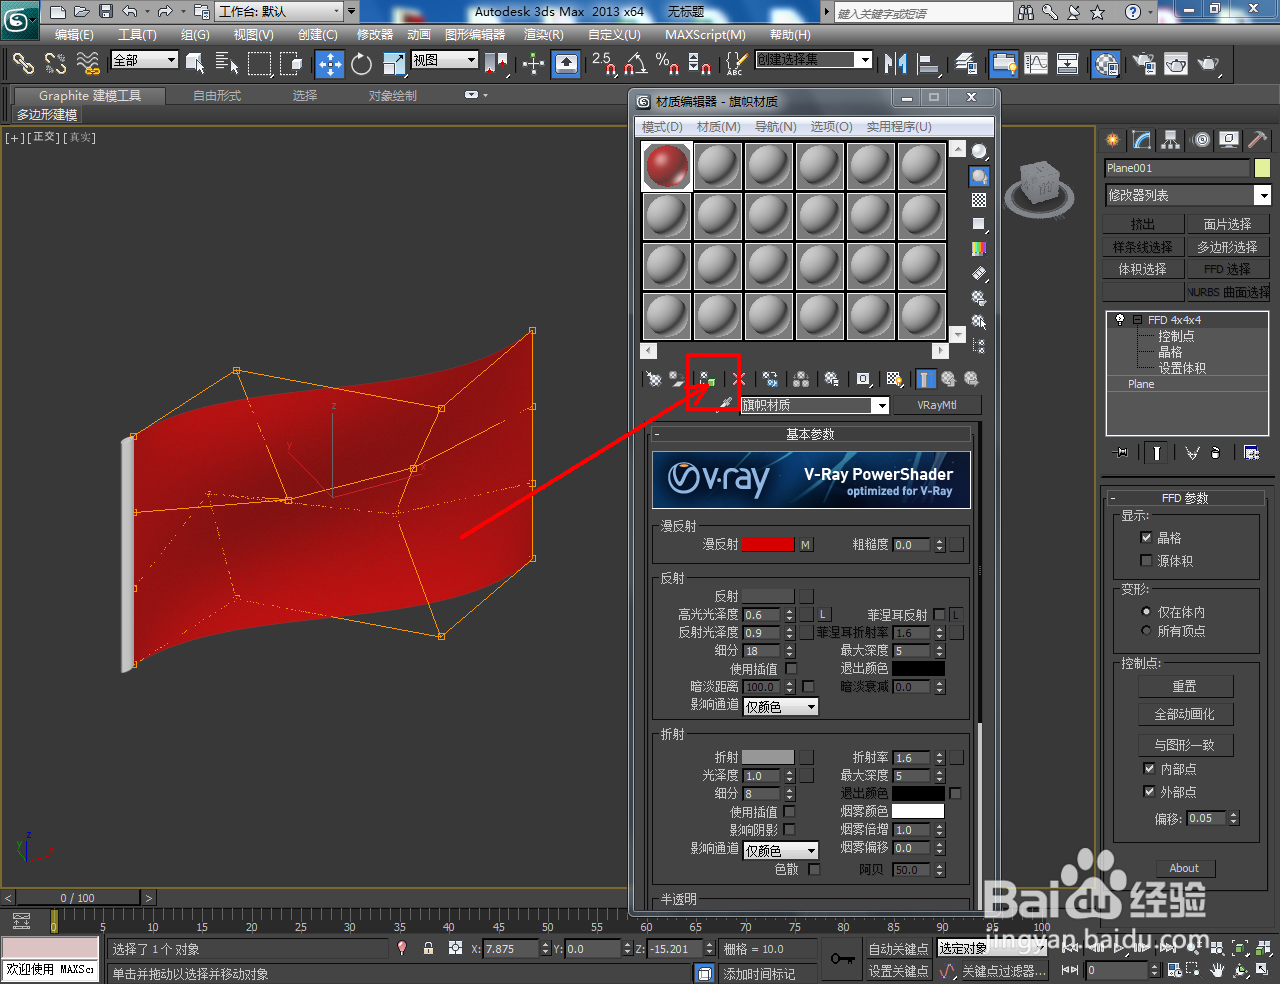Viewport: 1280px width, 984px height.
Task: Click the VRayMtl material type button
Action: [936, 405]
